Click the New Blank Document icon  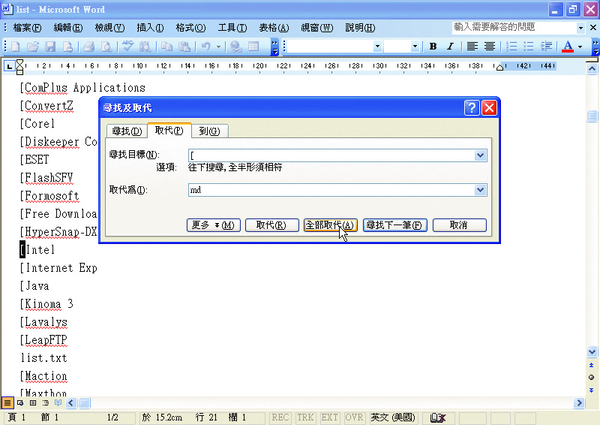(16, 47)
